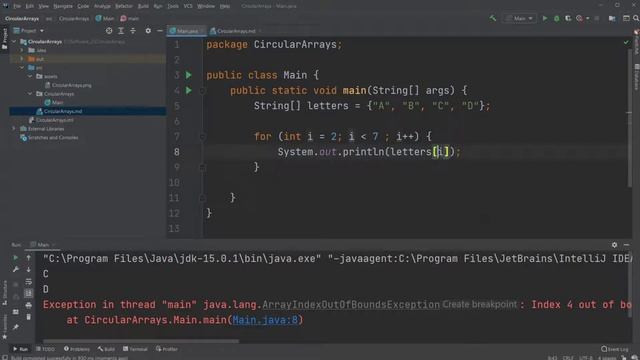Click the Structure vertical side tab
This screenshot has width=640, height=360.
pyautogui.click(x=4, y=293)
